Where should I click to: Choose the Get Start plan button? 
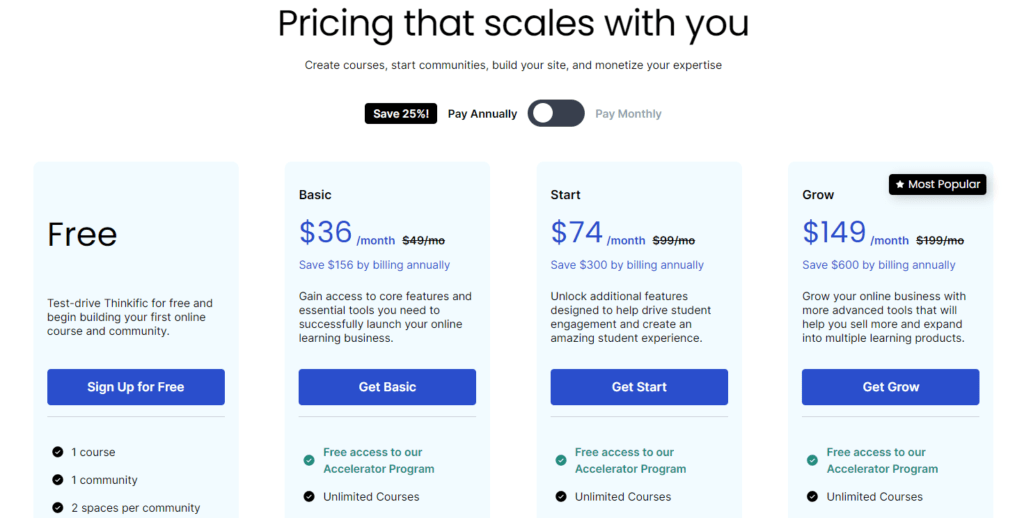tap(639, 387)
